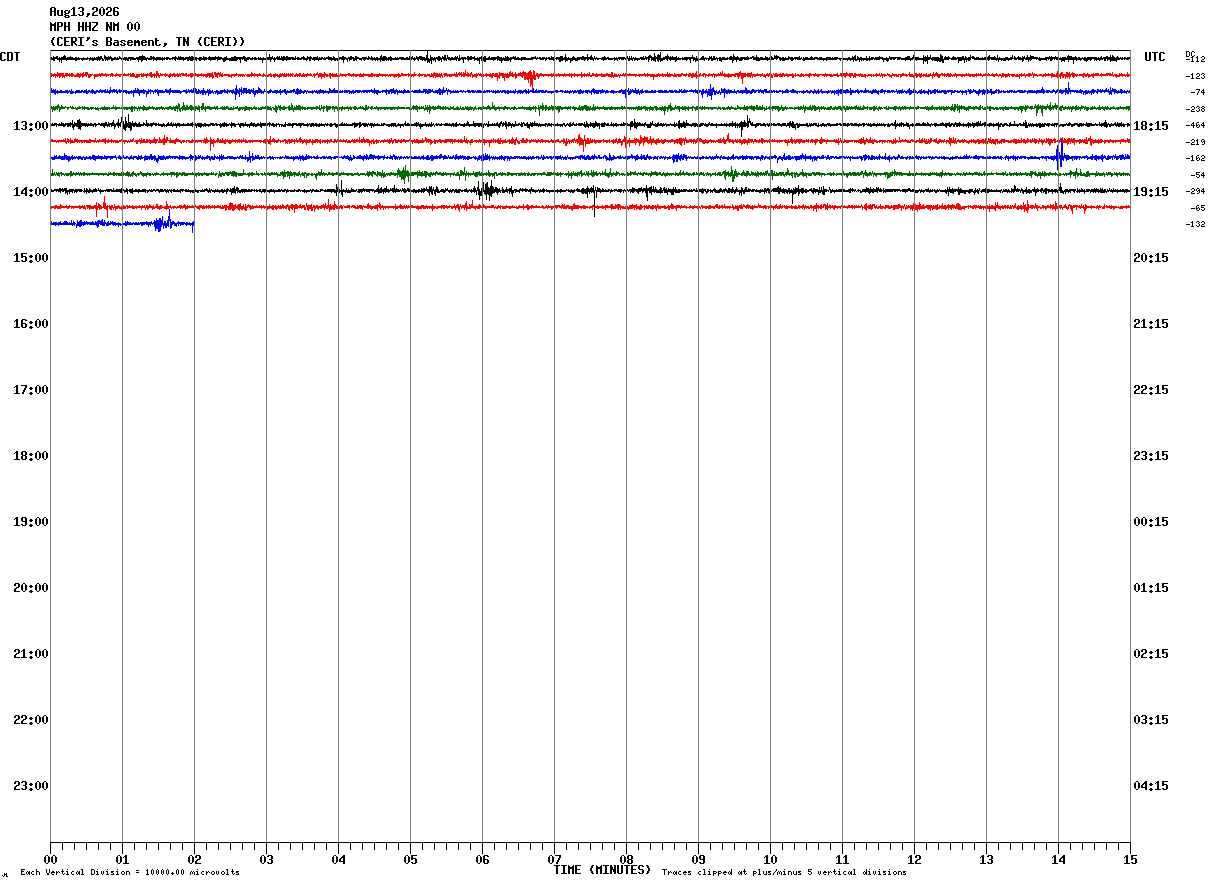
Task: Click the 02:15 UTC time label
Action: pyautogui.click(x=1151, y=654)
